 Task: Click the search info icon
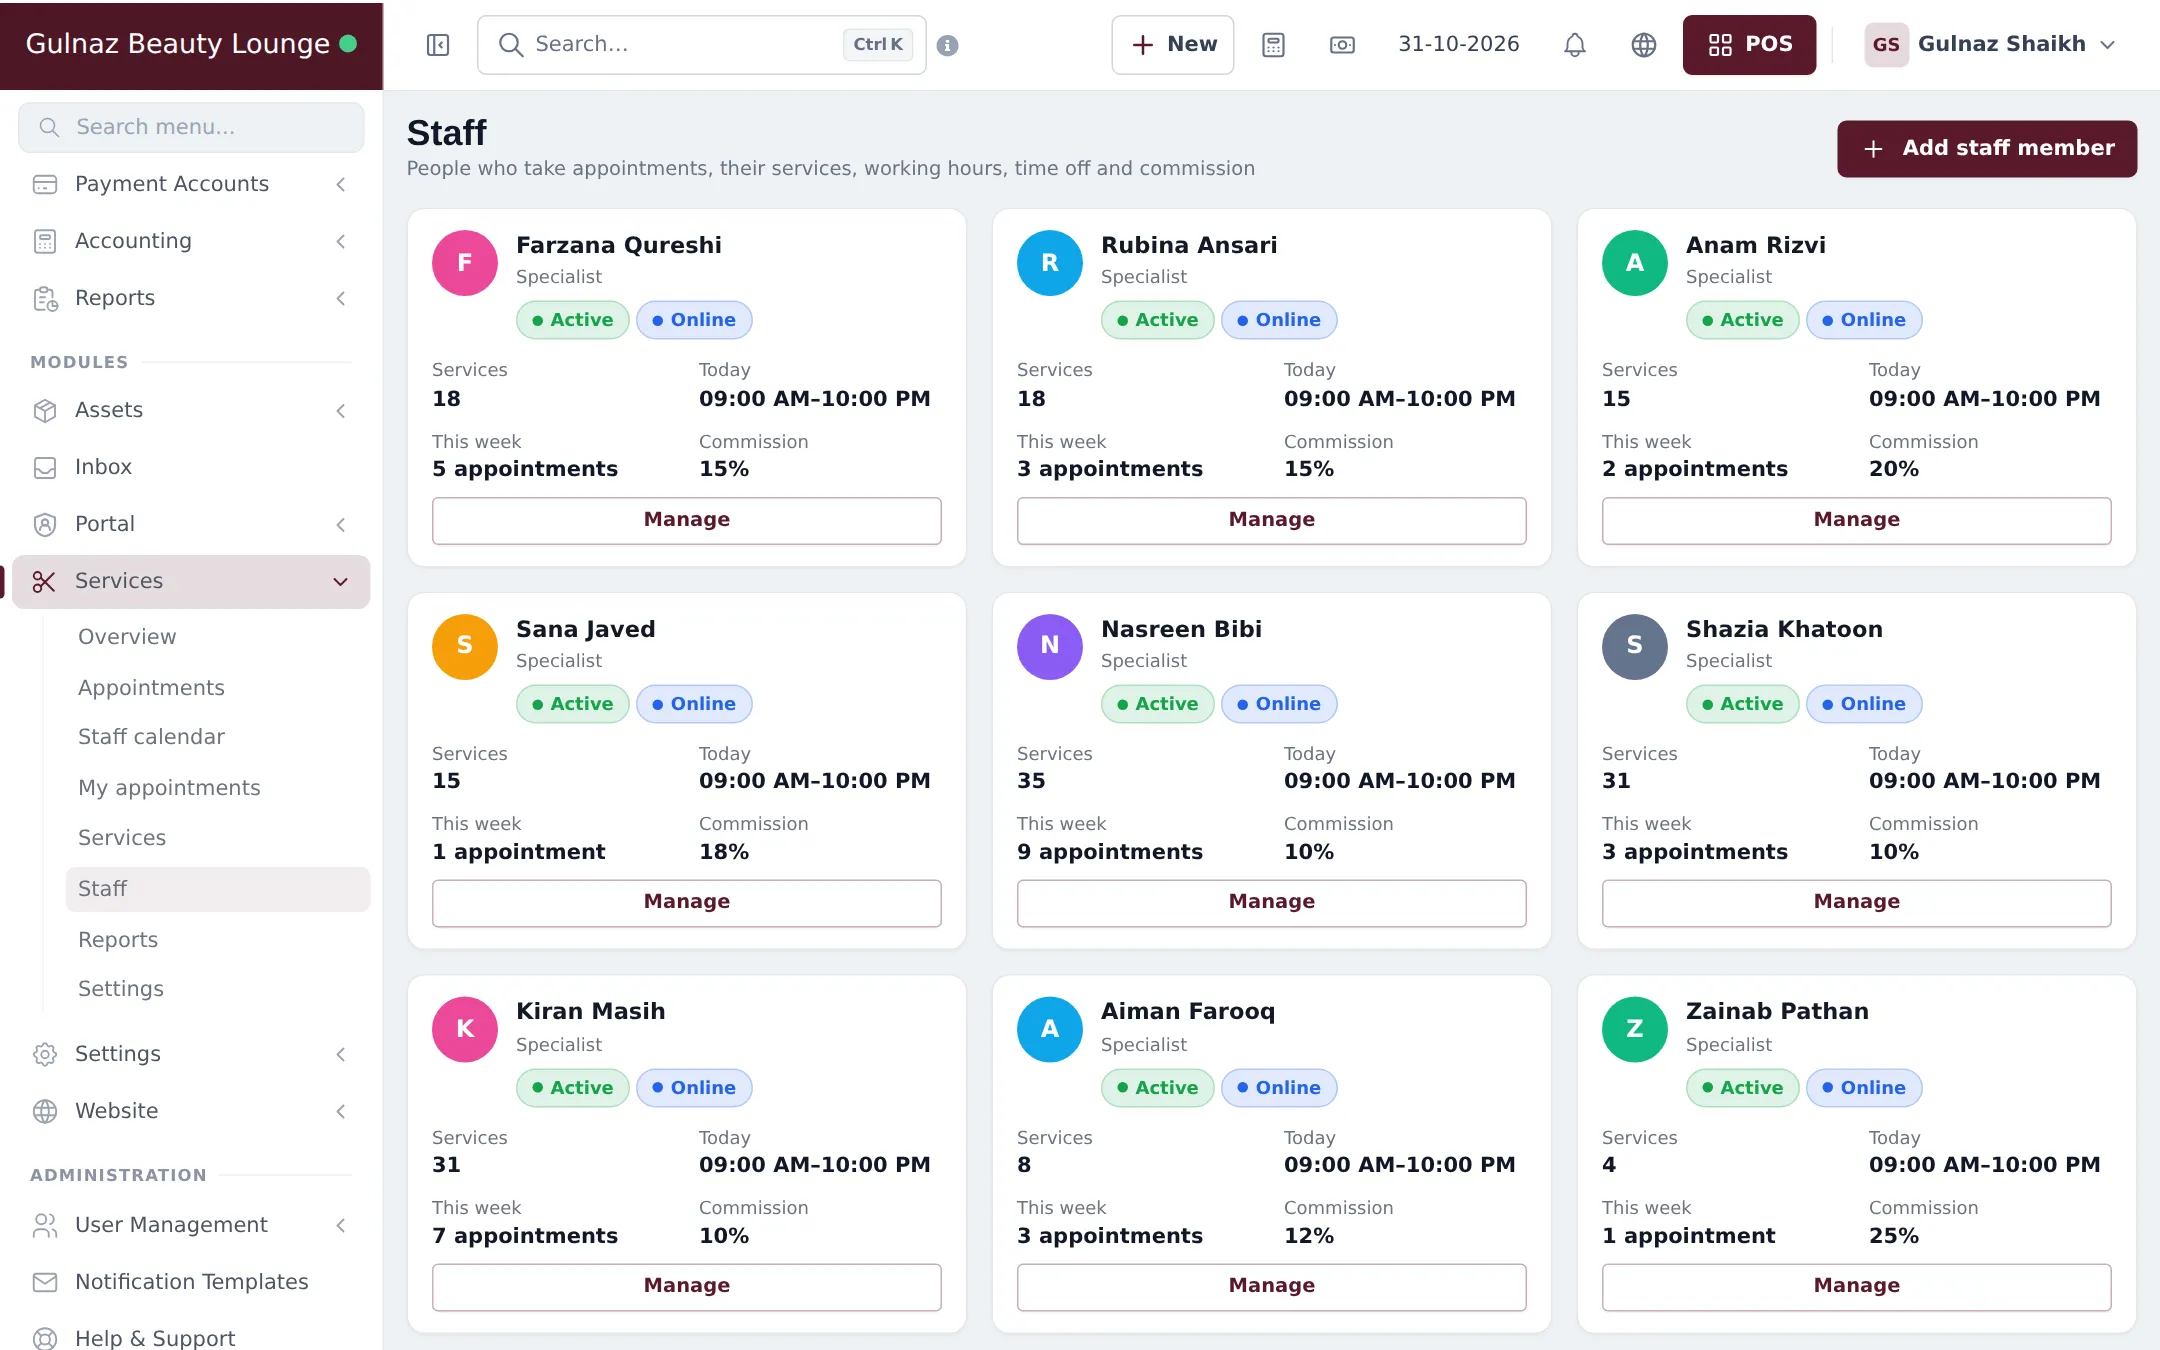point(948,45)
